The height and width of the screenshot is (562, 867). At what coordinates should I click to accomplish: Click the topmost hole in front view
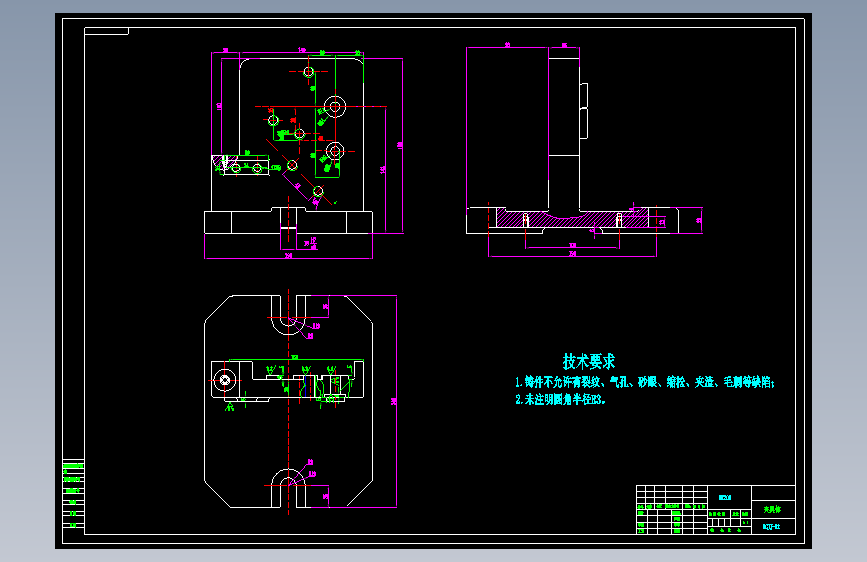(x=309, y=71)
